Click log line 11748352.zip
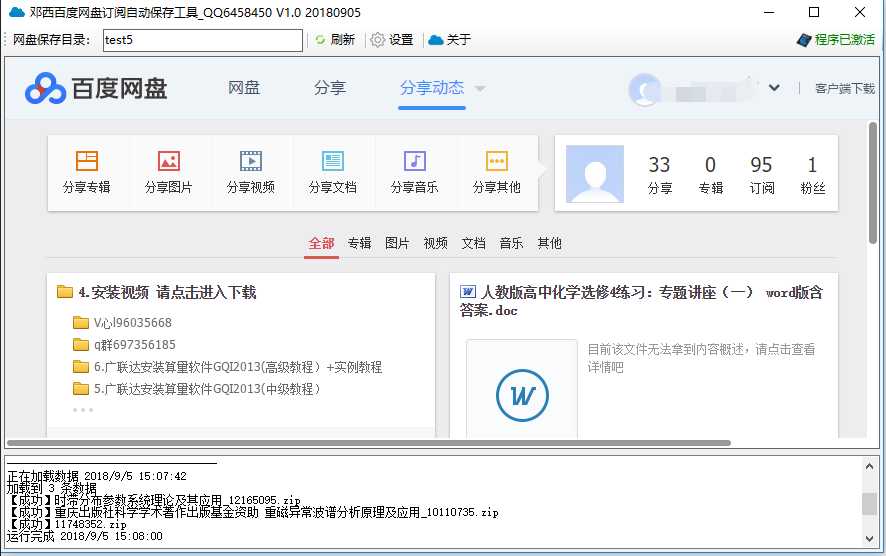 click(x=67, y=524)
